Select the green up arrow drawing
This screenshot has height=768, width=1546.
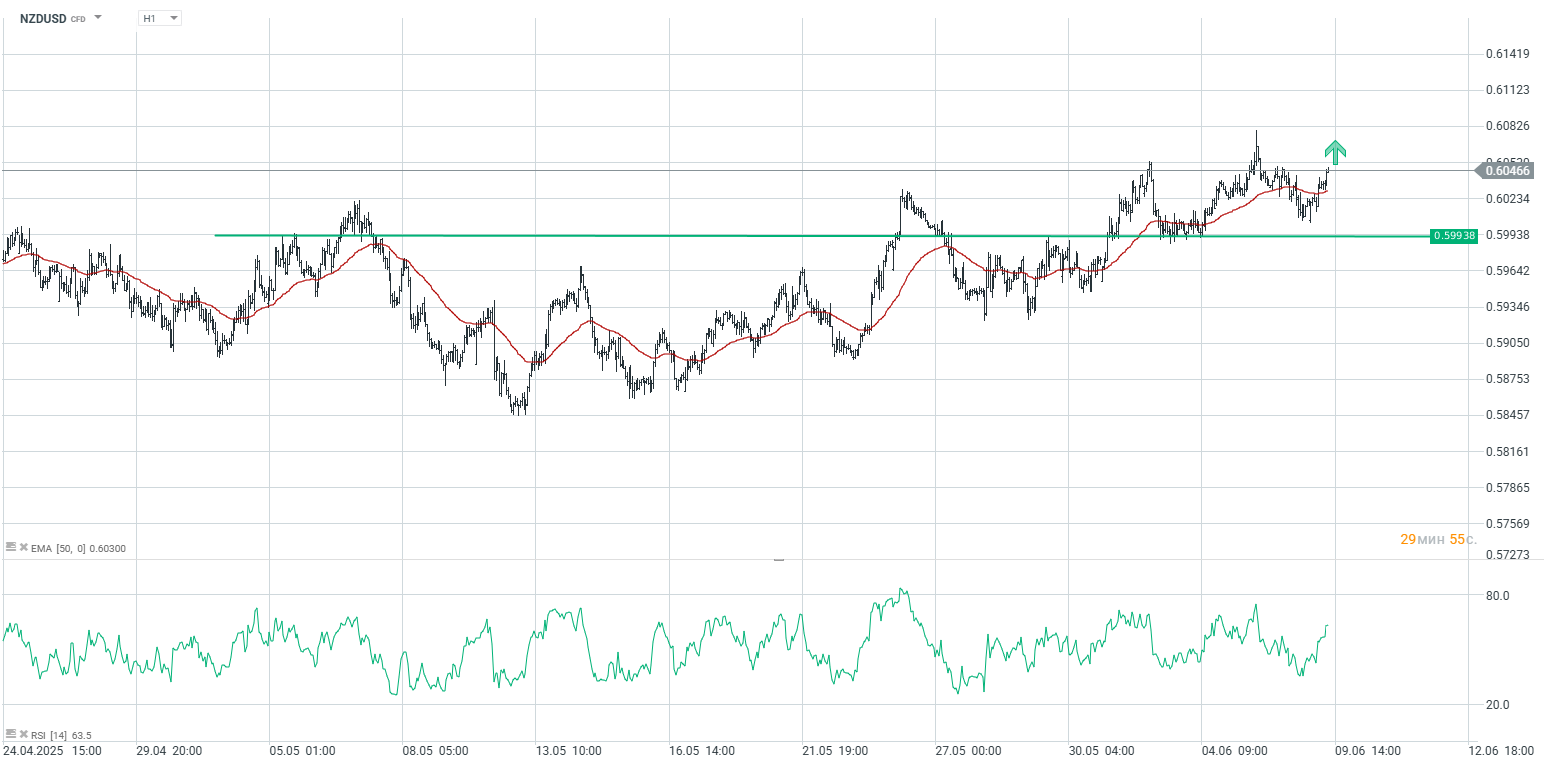pyautogui.click(x=1335, y=151)
